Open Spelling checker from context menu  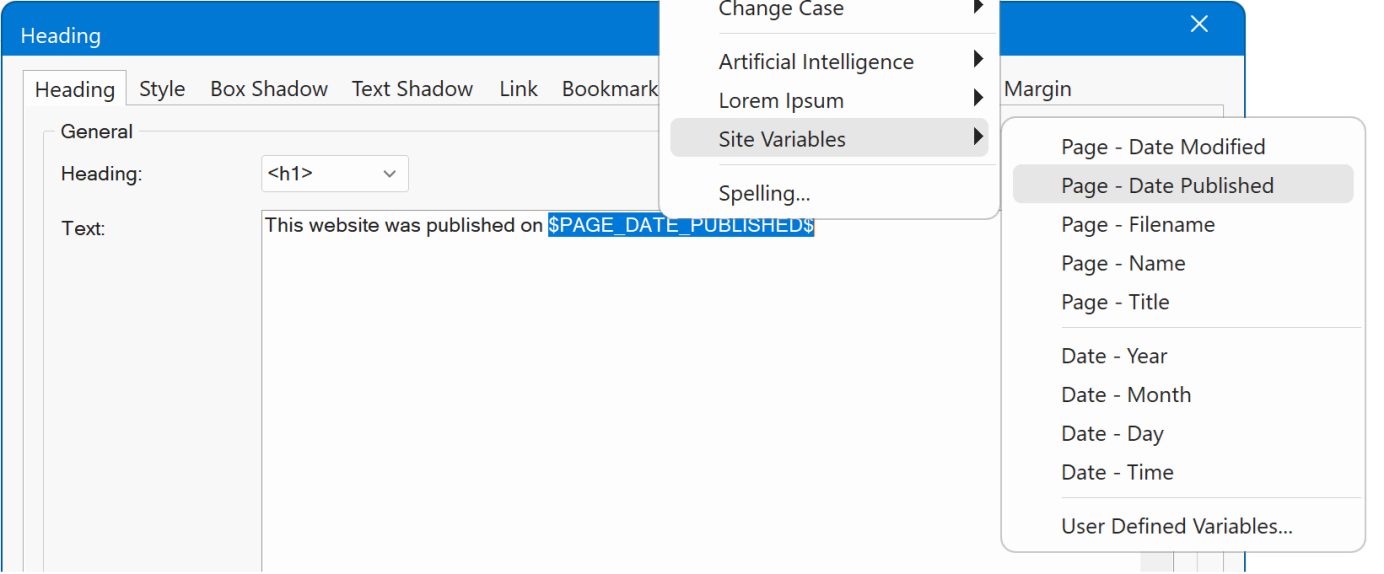pyautogui.click(x=764, y=193)
